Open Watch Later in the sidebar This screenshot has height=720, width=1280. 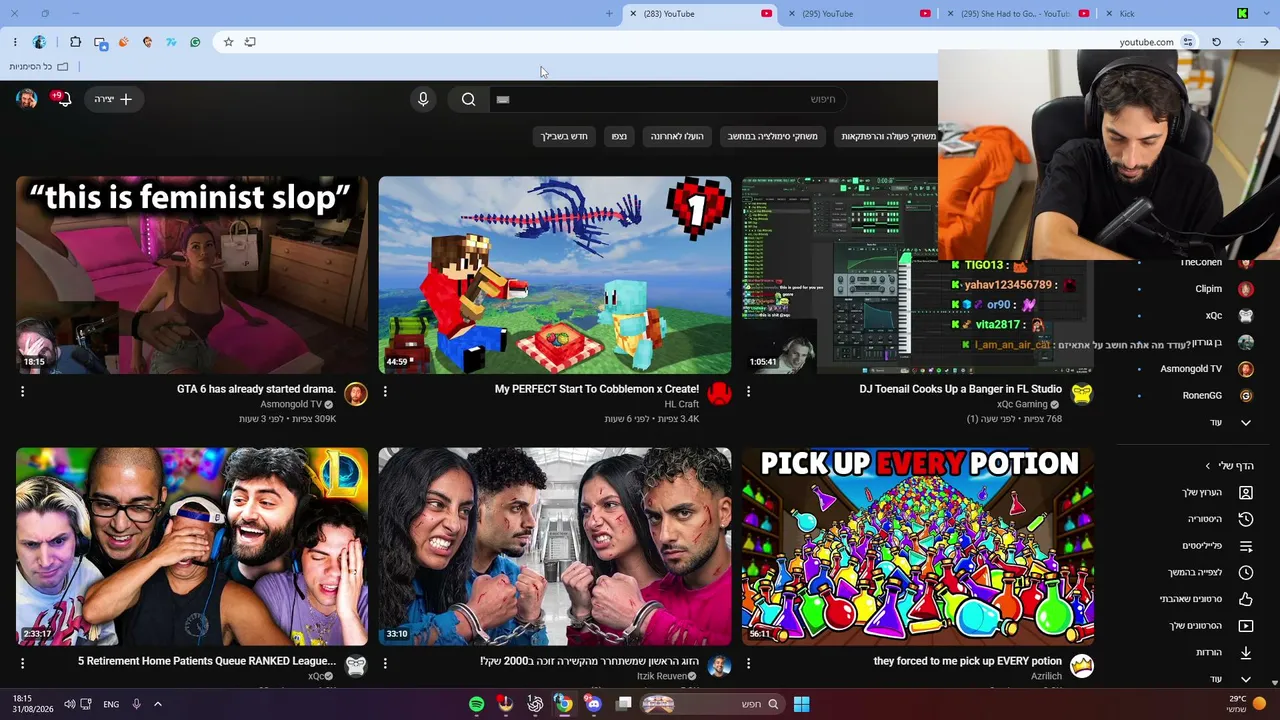1210,573
